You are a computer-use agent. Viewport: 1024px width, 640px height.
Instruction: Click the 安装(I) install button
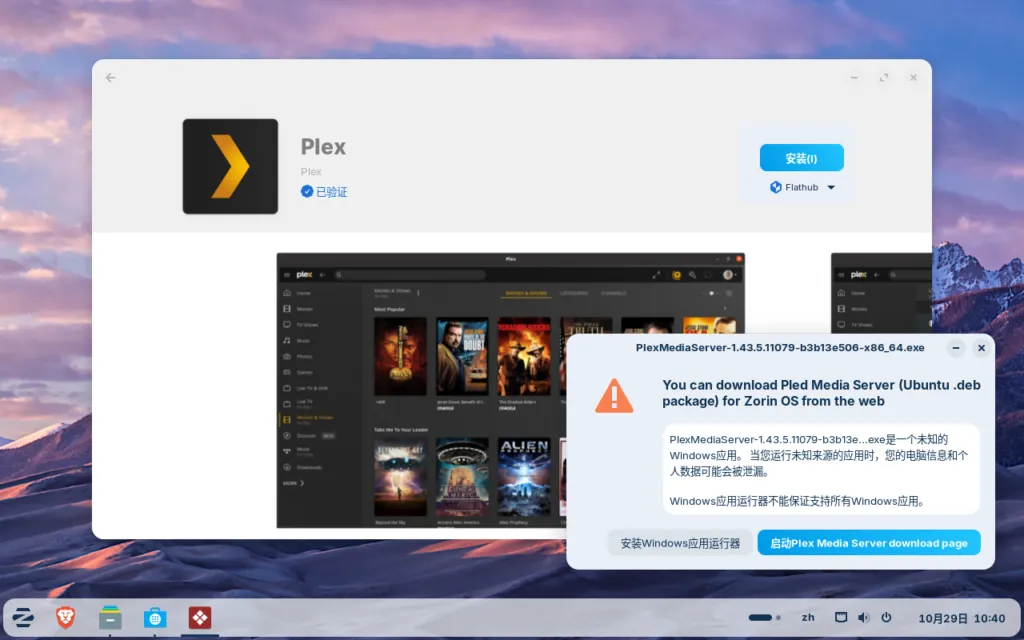tap(801, 158)
